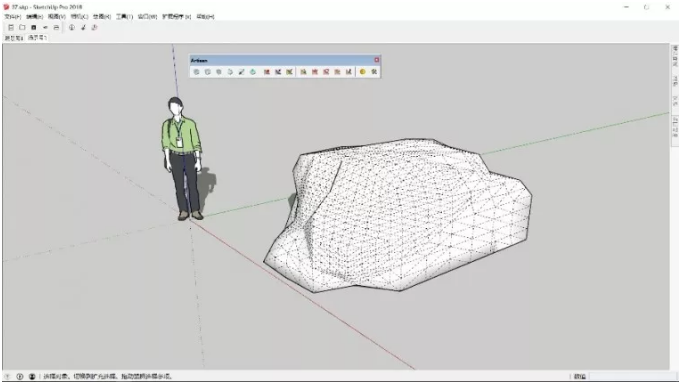
Task: Pick the Knife Subdivide tool in Artisan
Action: pos(241,72)
